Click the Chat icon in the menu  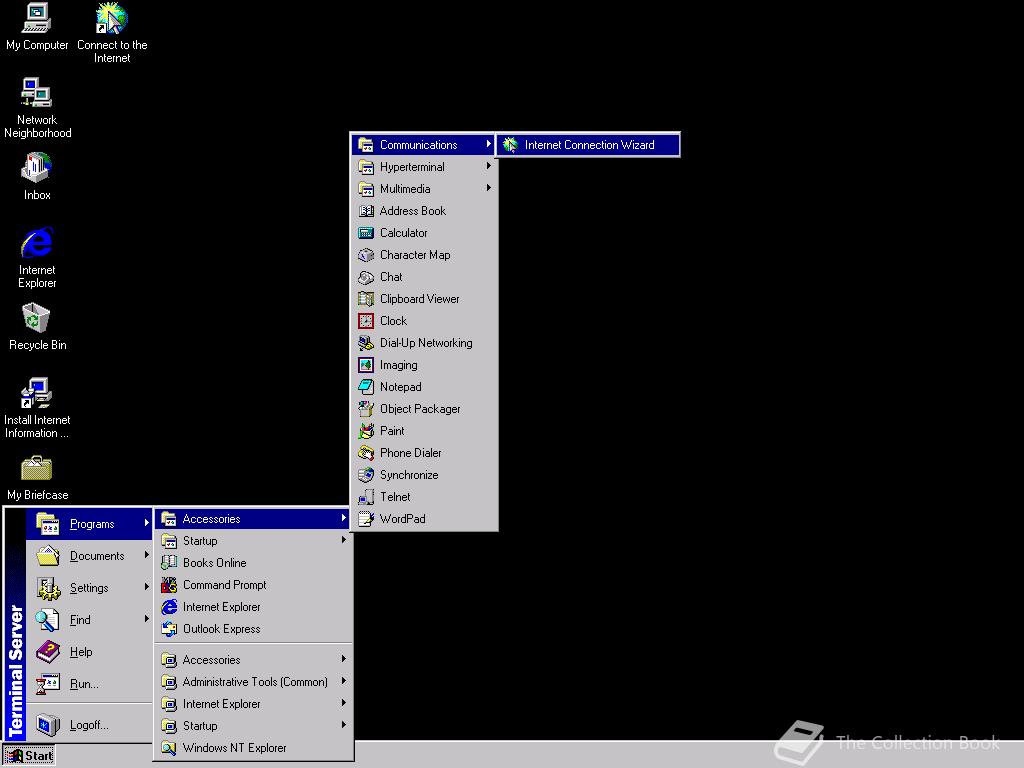366,277
